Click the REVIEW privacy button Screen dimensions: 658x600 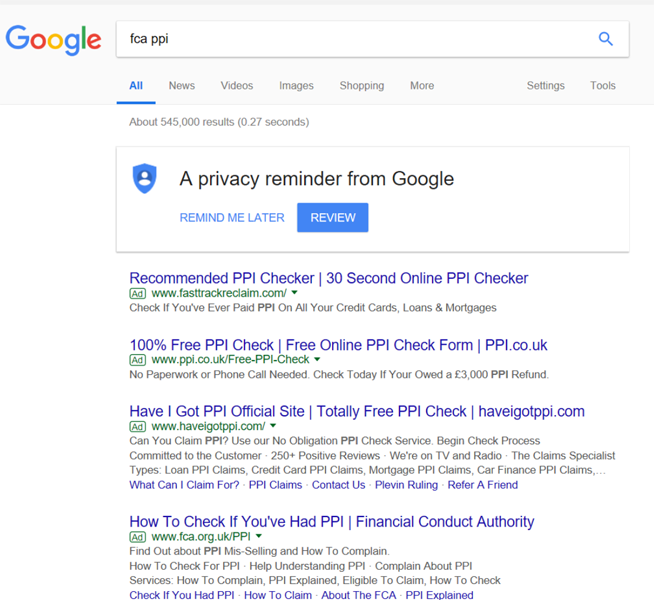click(333, 217)
